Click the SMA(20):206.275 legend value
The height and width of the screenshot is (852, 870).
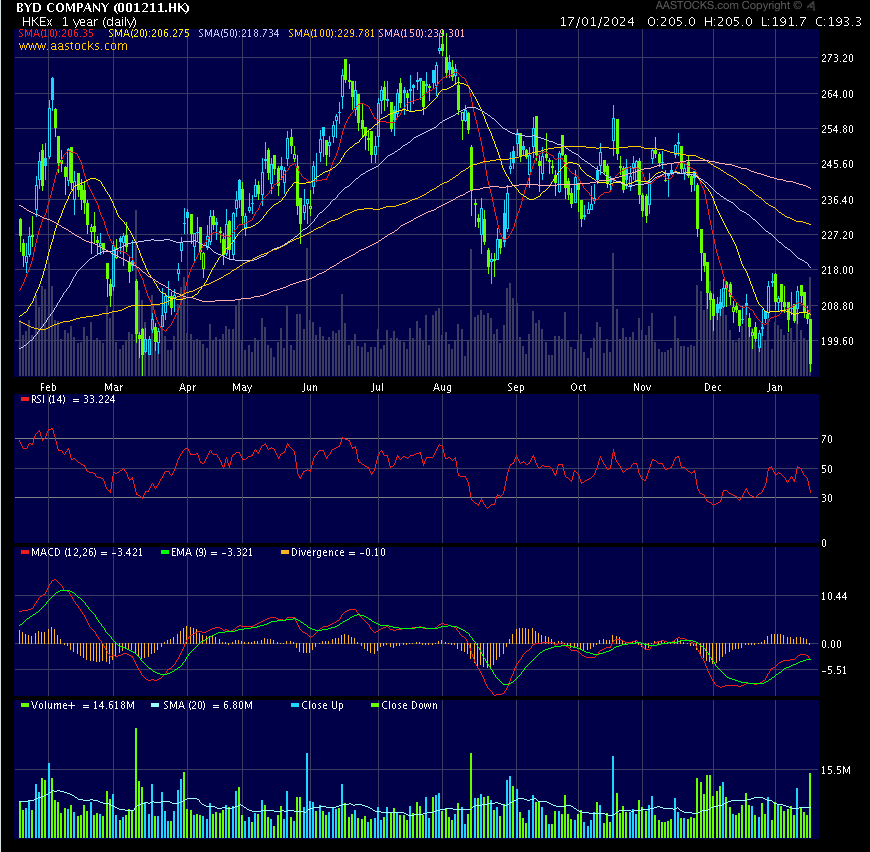point(149,33)
